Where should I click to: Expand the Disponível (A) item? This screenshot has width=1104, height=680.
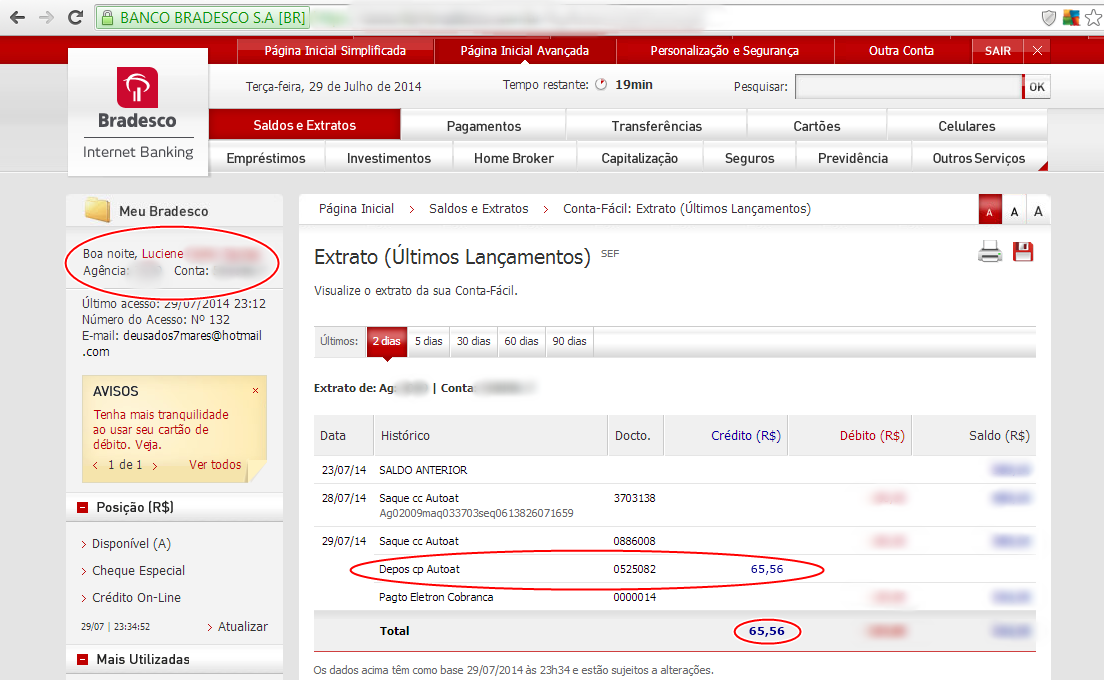131,544
